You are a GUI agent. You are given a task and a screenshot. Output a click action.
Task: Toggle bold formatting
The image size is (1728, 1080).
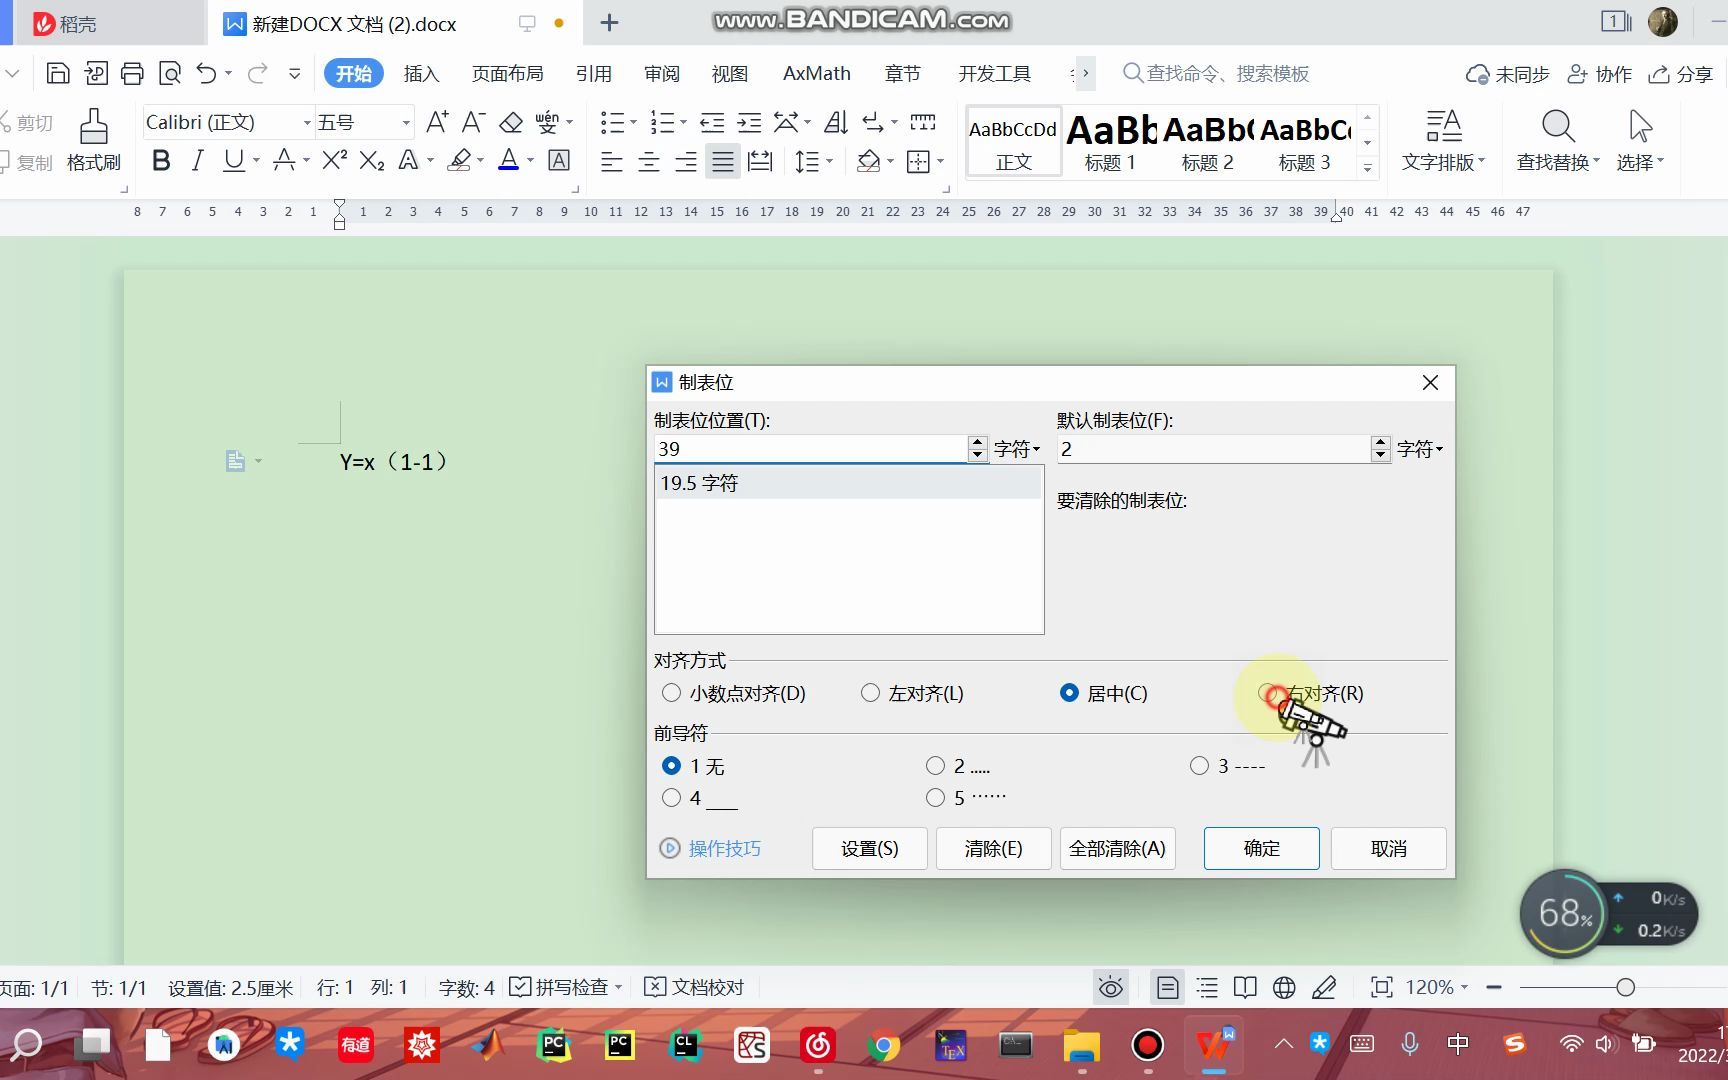click(x=160, y=160)
